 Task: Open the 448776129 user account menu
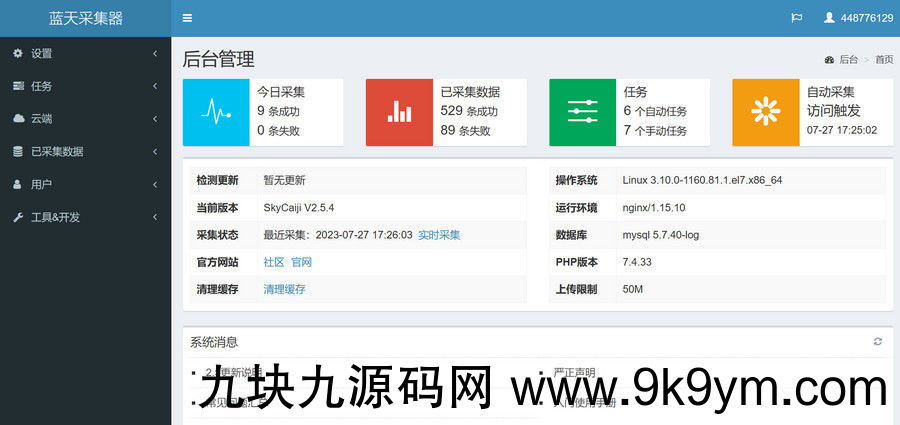pyautogui.click(x=858, y=18)
